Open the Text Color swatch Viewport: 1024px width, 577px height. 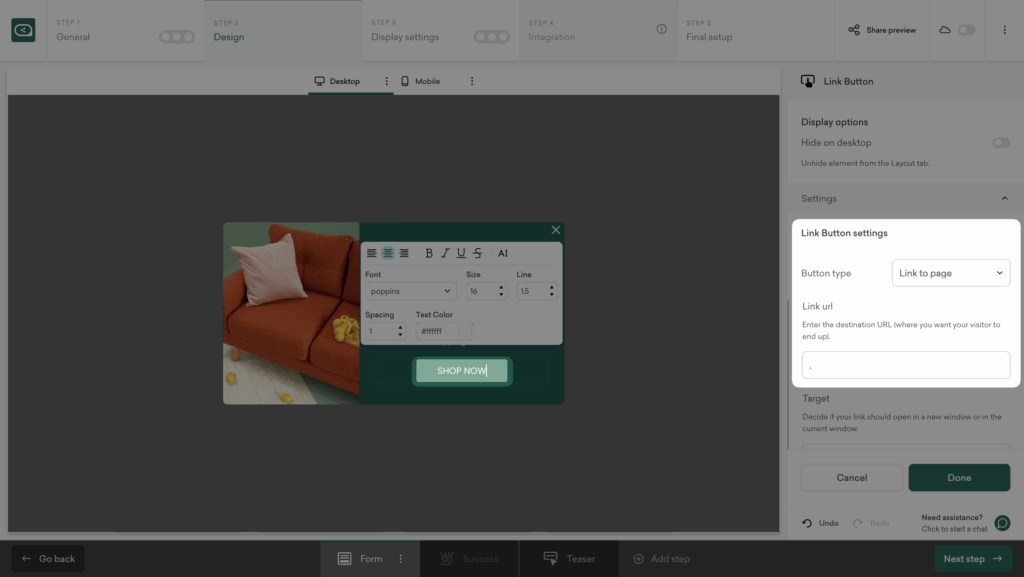(x=465, y=331)
